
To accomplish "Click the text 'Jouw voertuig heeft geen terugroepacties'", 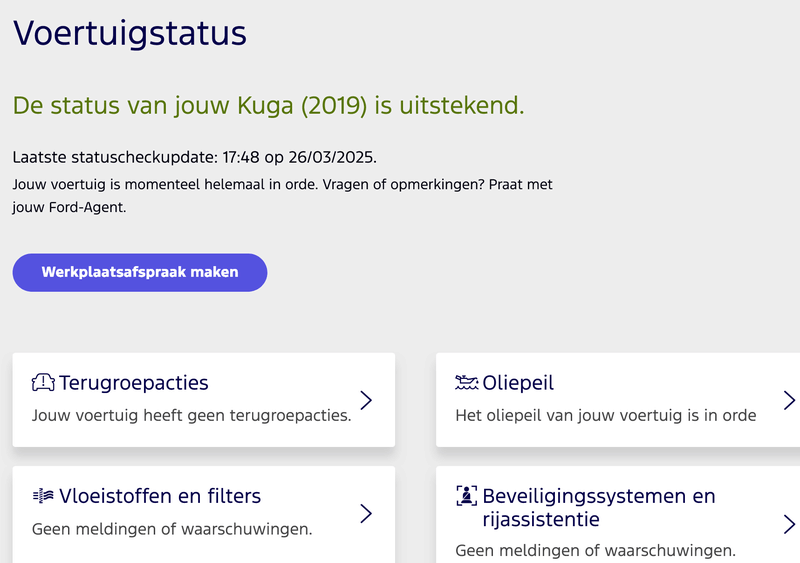I will pyautogui.click(x=192, y=415).
